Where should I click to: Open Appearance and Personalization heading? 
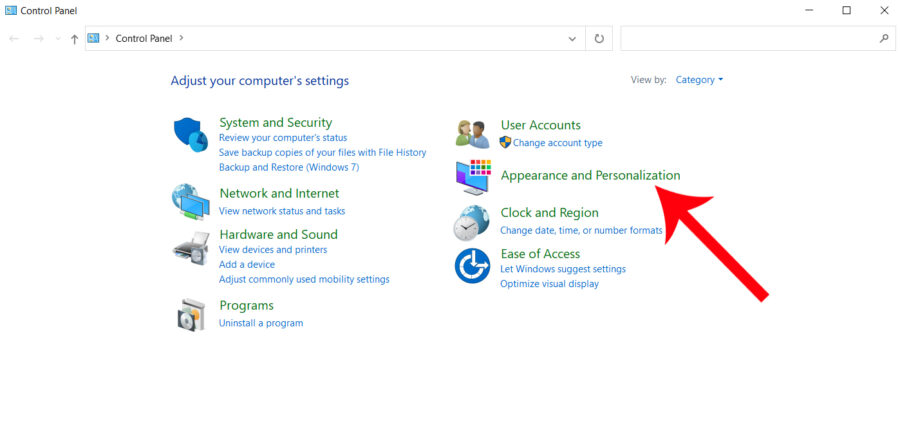[591, 175]
